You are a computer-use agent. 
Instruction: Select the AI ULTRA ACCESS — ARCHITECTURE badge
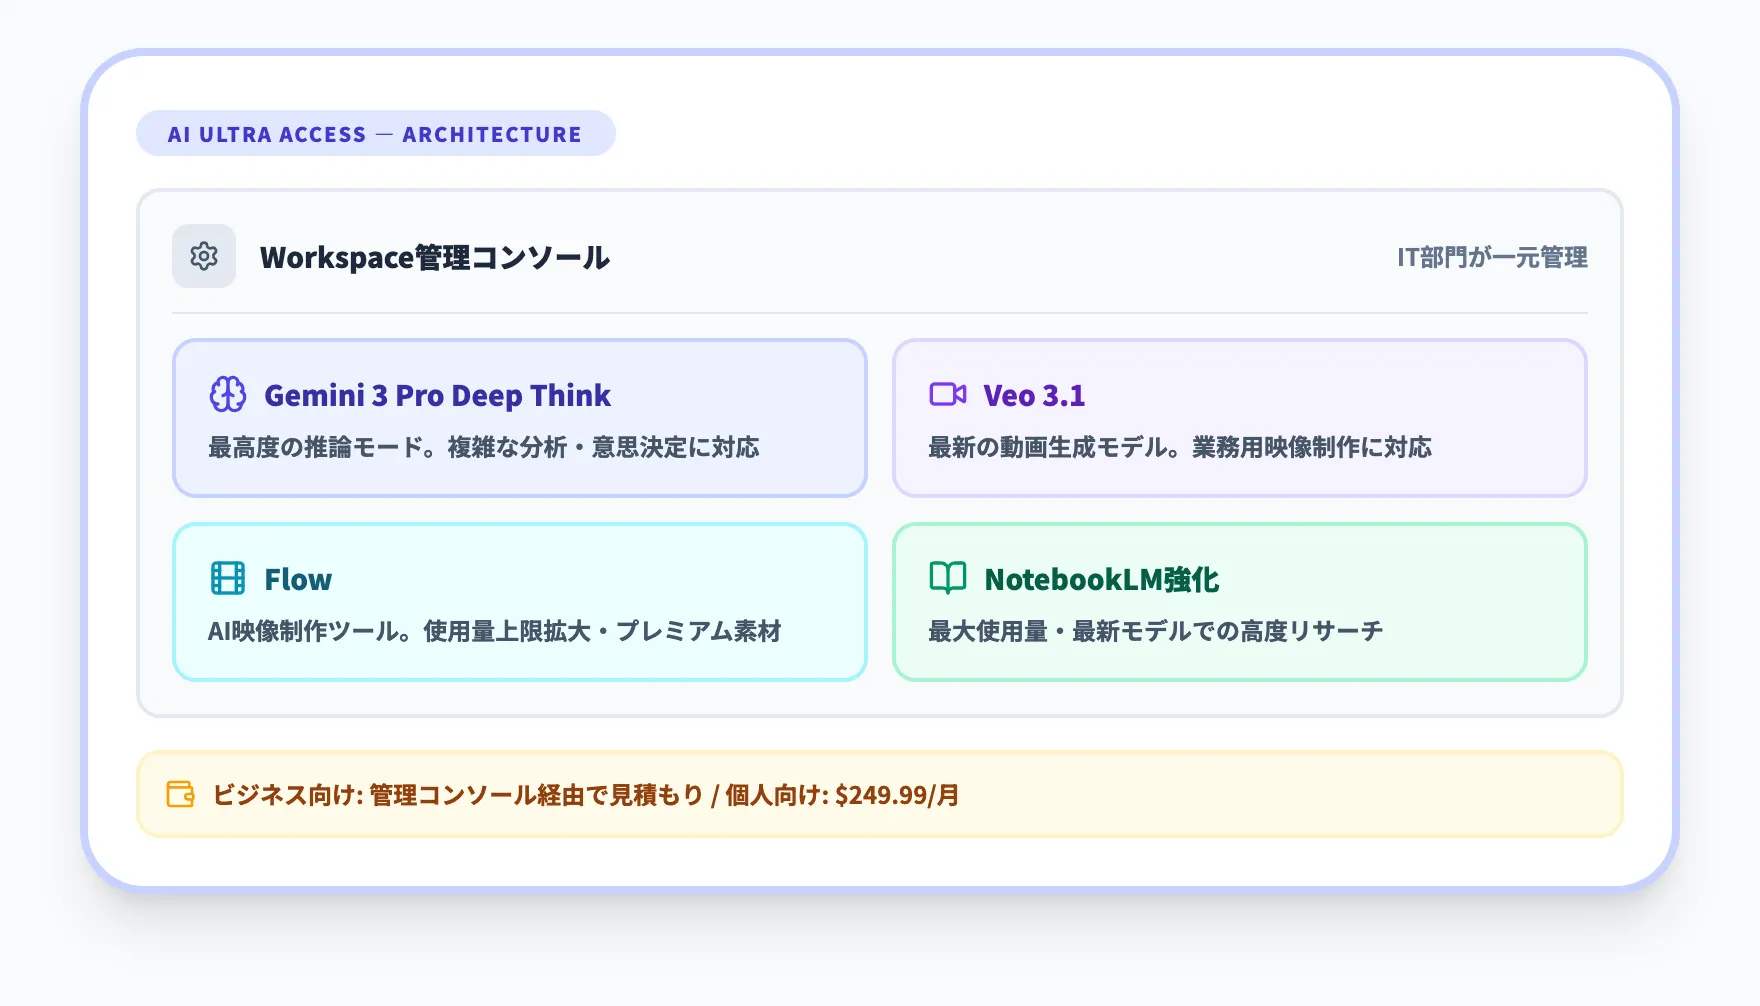pyautogui.click(x=376, y=133)
